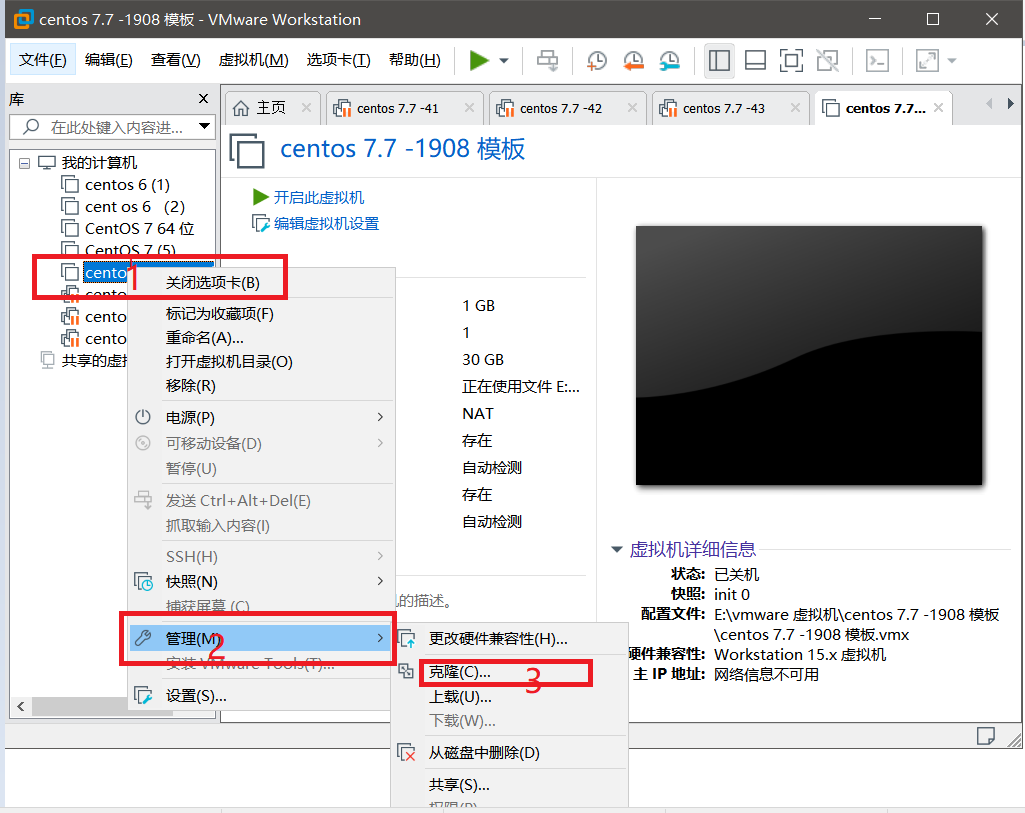Choose 重命名(A)... in context menu
This screenshot has height=813, width=1025.
coord(204,338)
